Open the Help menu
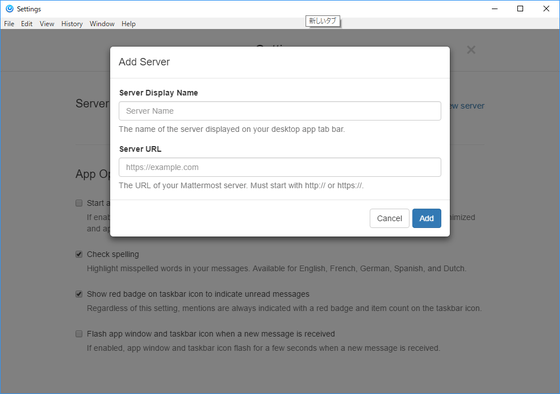This screenshot has height=394, width=560. tap(128, 24)
